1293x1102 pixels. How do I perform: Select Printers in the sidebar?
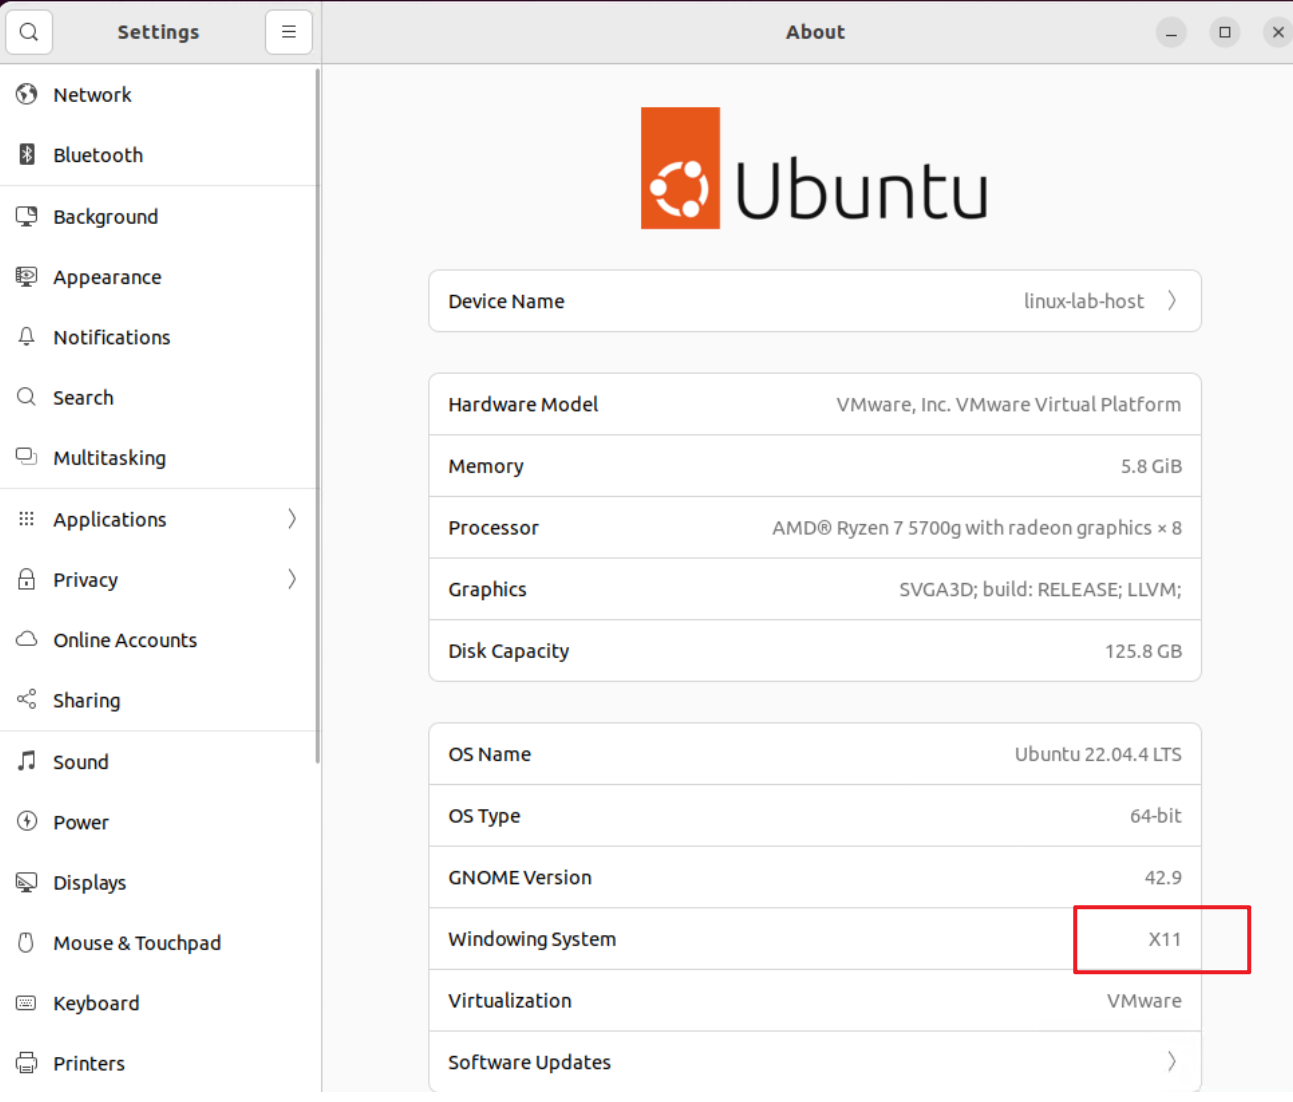pos(160,1063)
